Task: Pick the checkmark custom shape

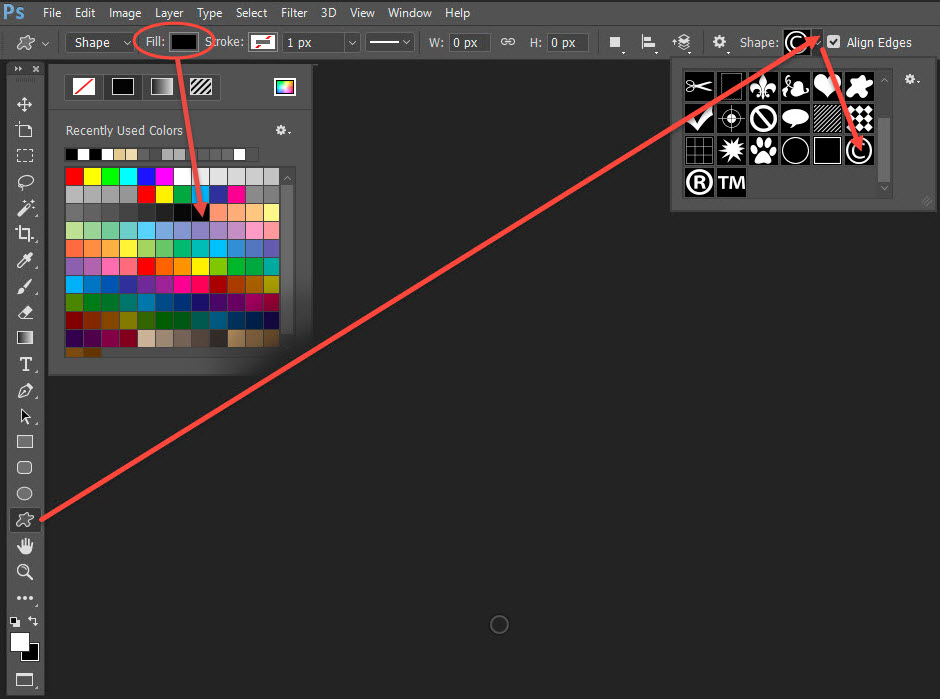Action: (x=699, y=118)
